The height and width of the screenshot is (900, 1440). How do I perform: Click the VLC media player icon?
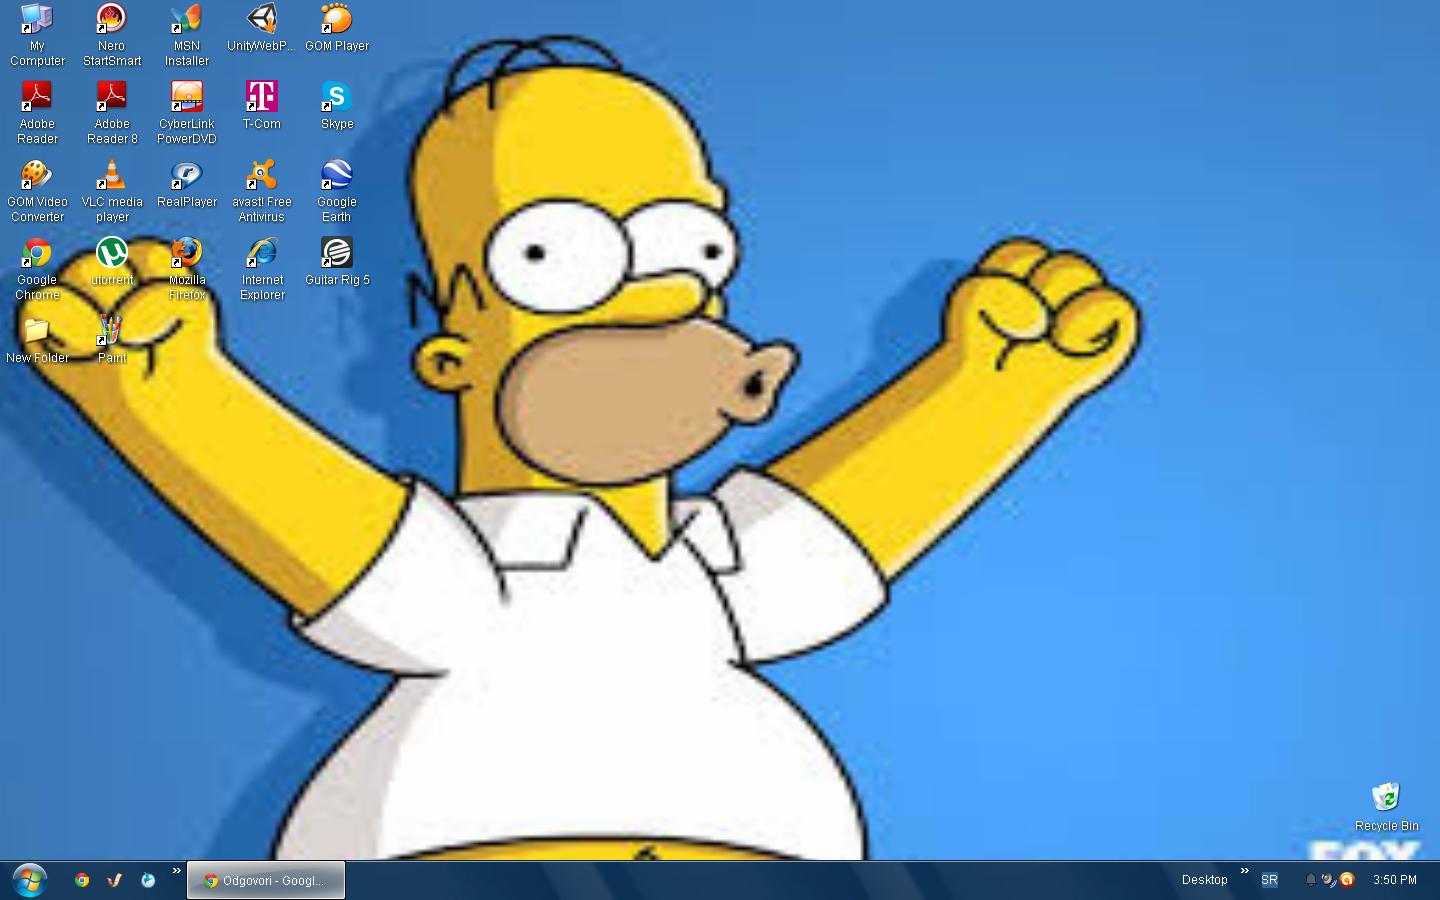112,191
